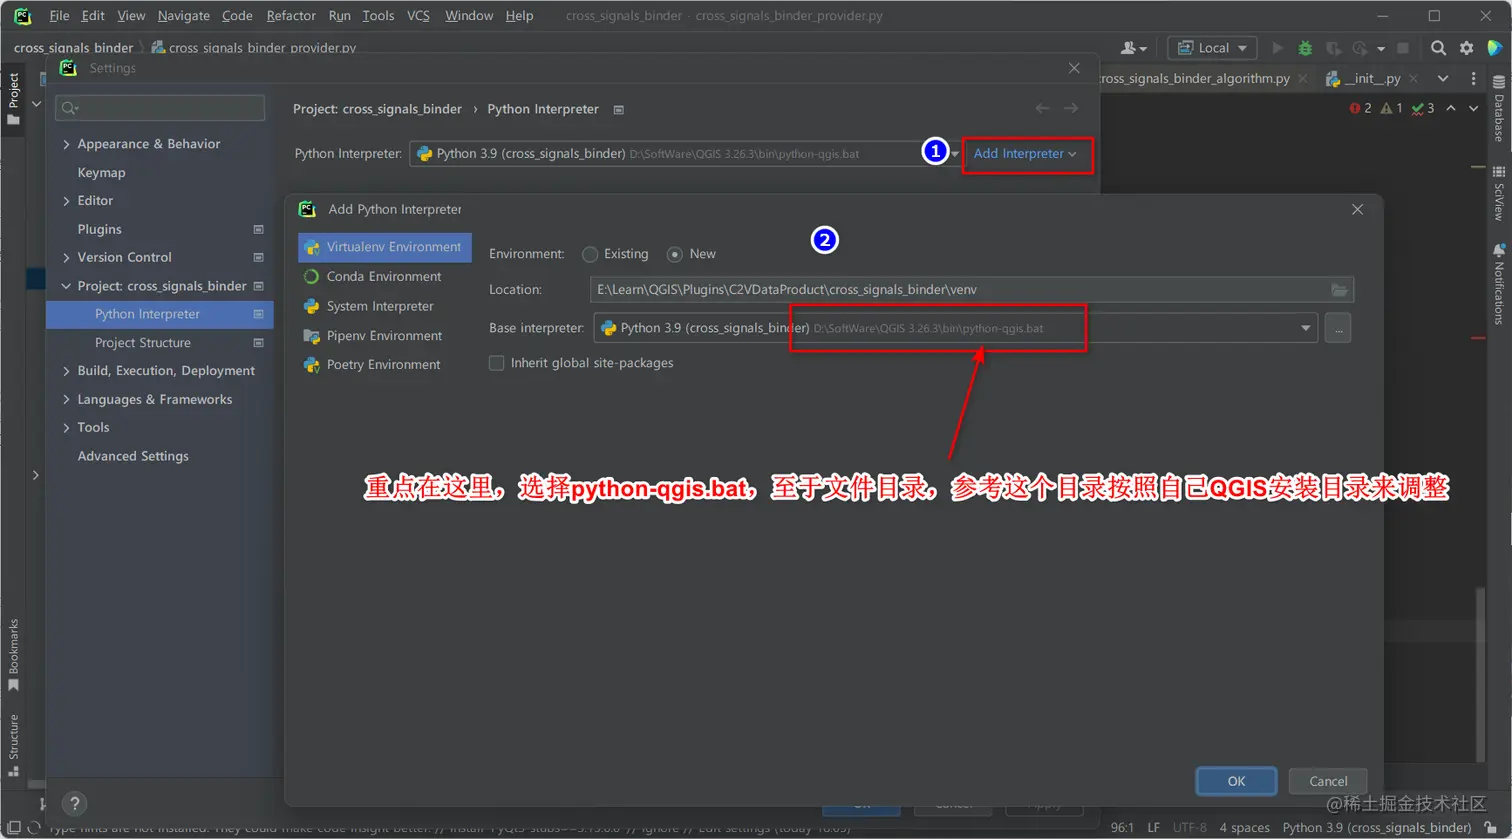Click the Settings back navigation arrow
1512x839 pixels.
click(1042, 108)
